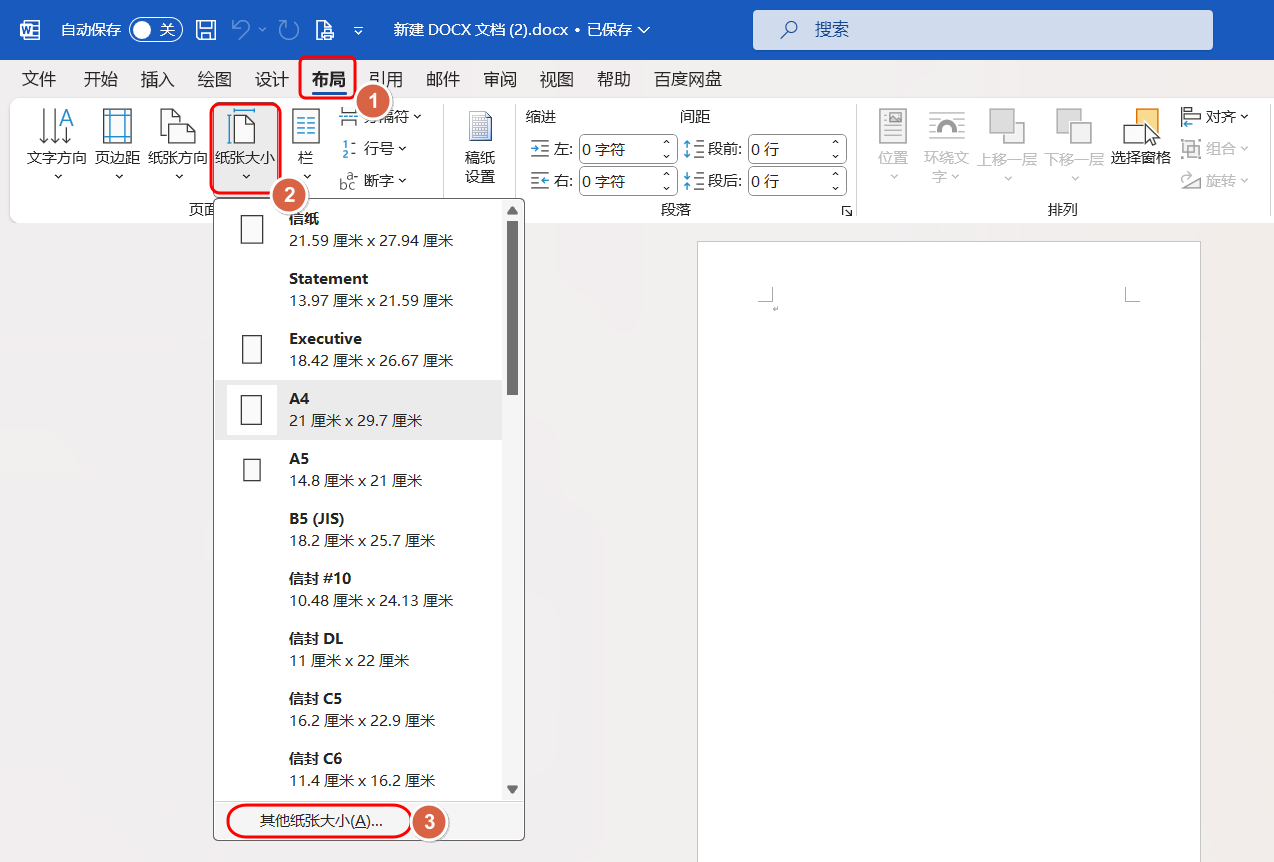Select the A4 paper size
This screenshot has height=862, width=1274.
tap(358, 410)
